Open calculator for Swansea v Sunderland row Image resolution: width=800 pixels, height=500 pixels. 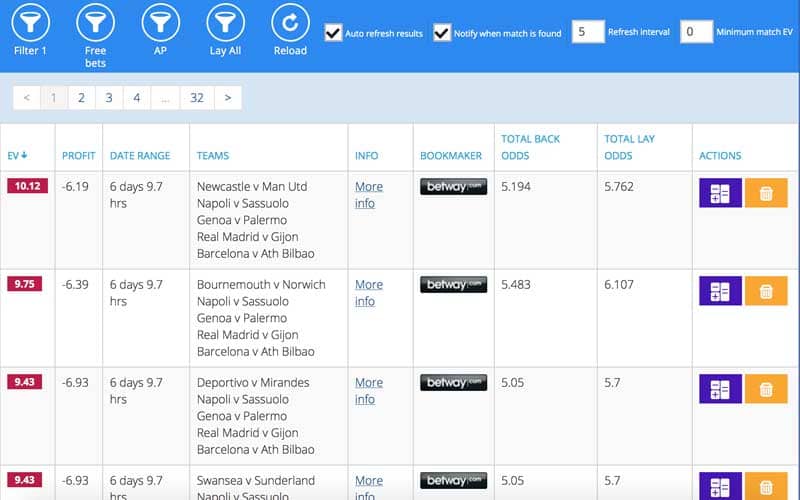720,486
